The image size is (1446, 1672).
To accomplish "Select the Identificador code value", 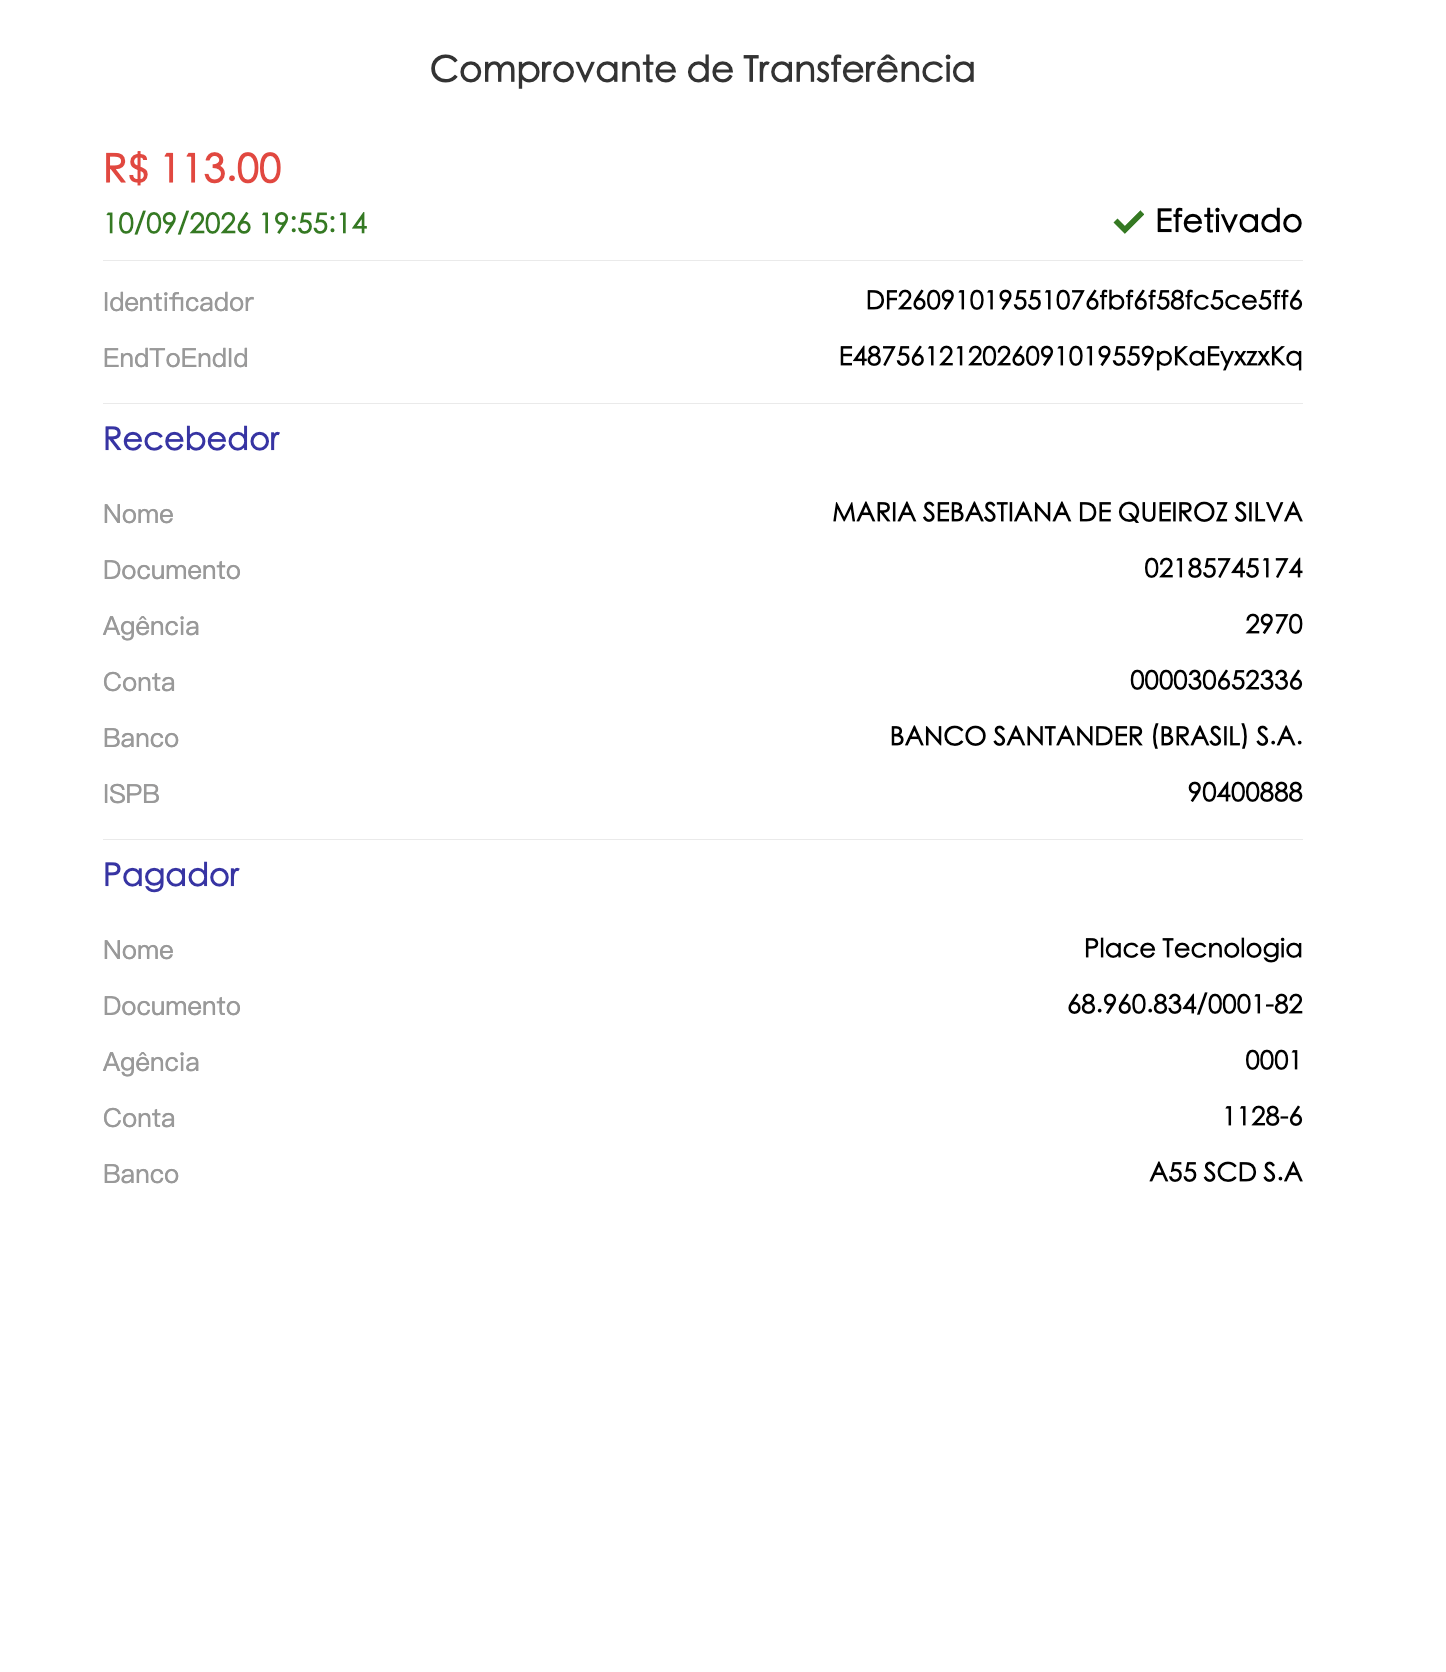I will pyautogui.click(x=1084, y=301).
